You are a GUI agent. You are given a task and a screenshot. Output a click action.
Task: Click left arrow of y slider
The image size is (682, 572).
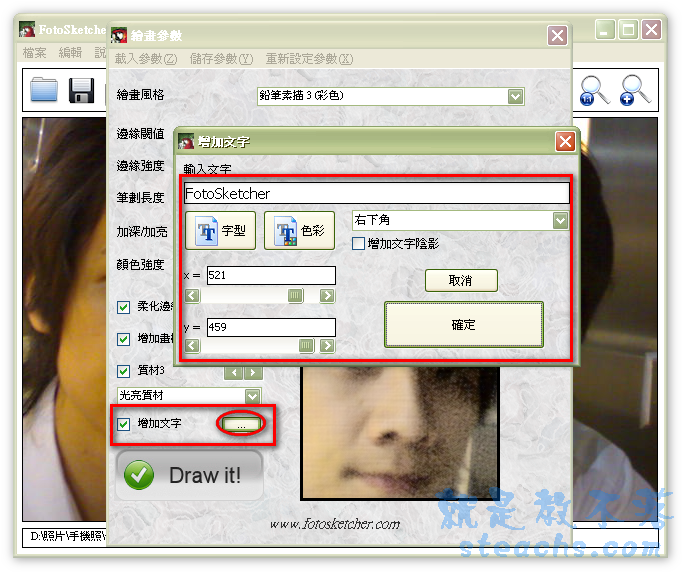(192, 346)
